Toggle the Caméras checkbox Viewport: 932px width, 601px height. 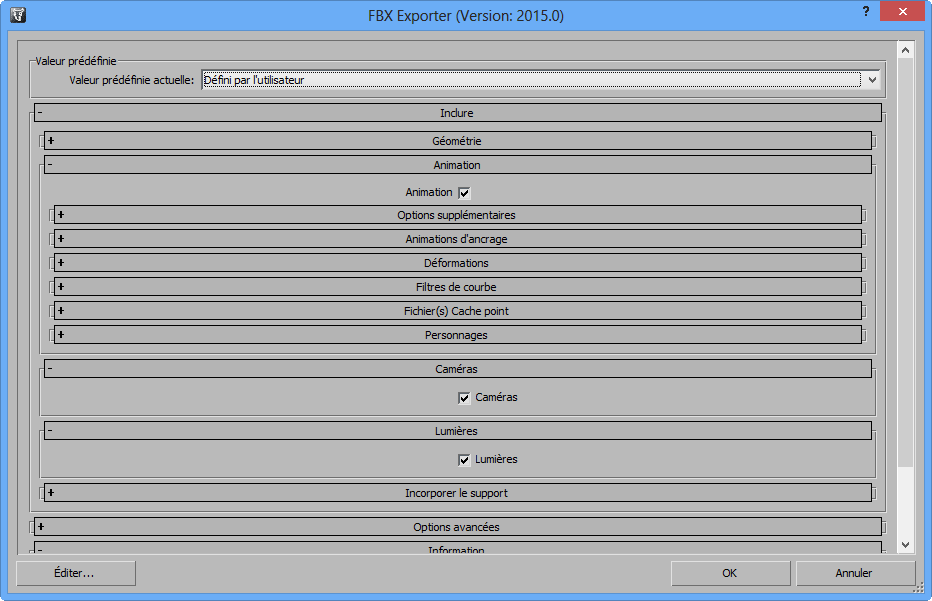pos(464,398)
